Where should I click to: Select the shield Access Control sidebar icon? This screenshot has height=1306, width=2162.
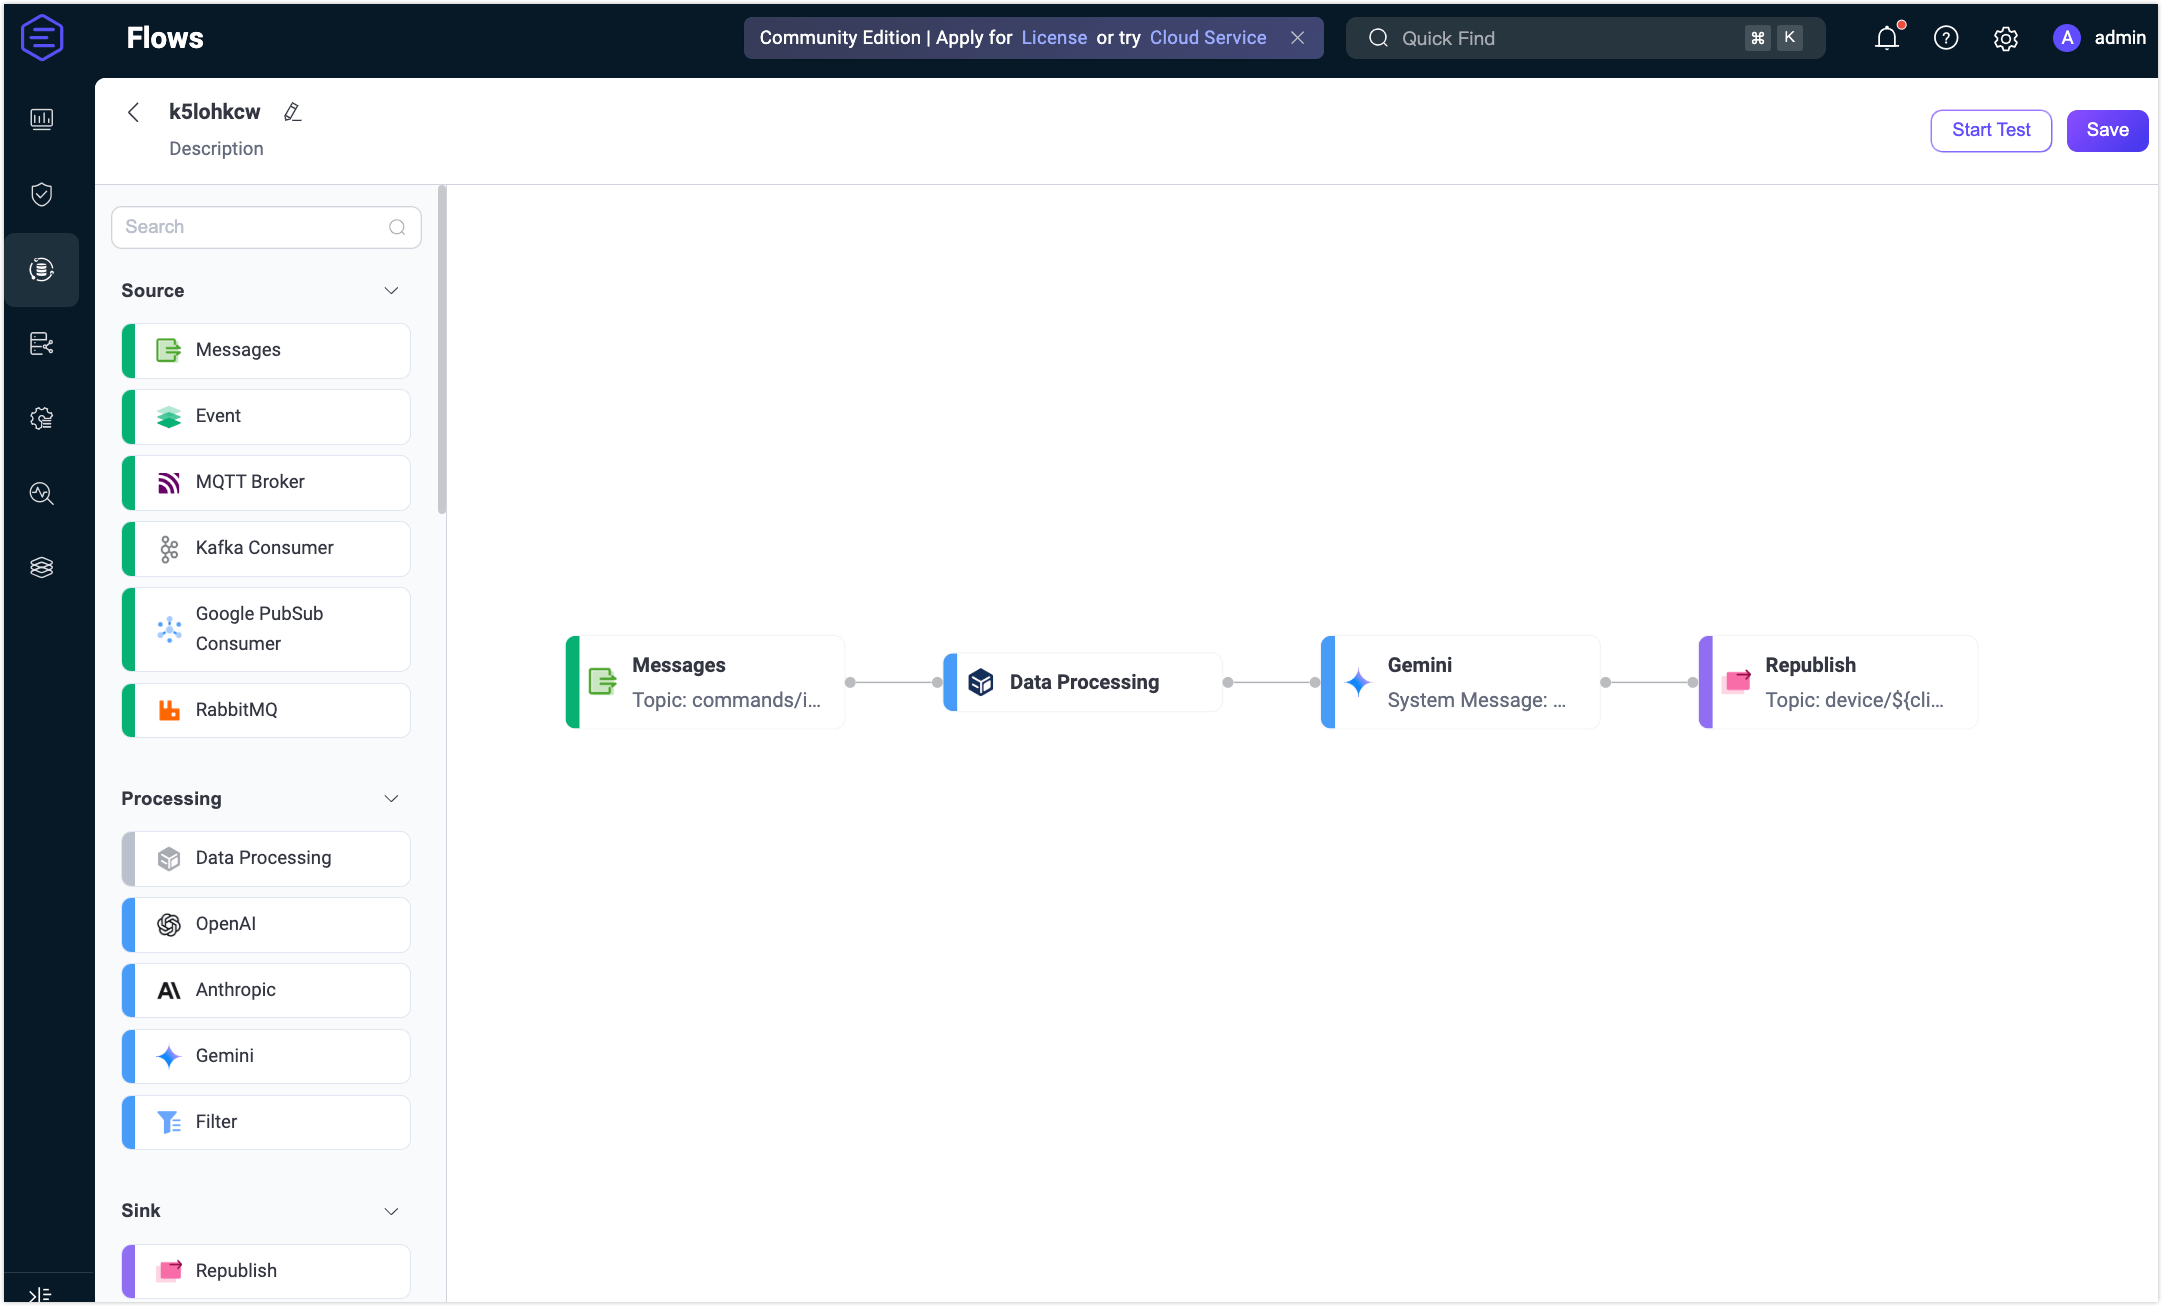(42, 194)
